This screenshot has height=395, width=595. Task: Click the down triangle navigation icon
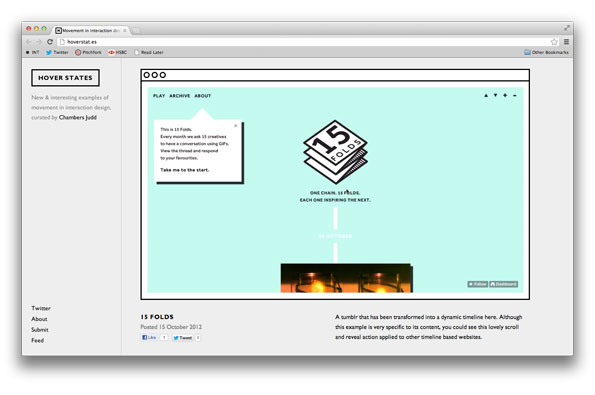tap(495, 96)
